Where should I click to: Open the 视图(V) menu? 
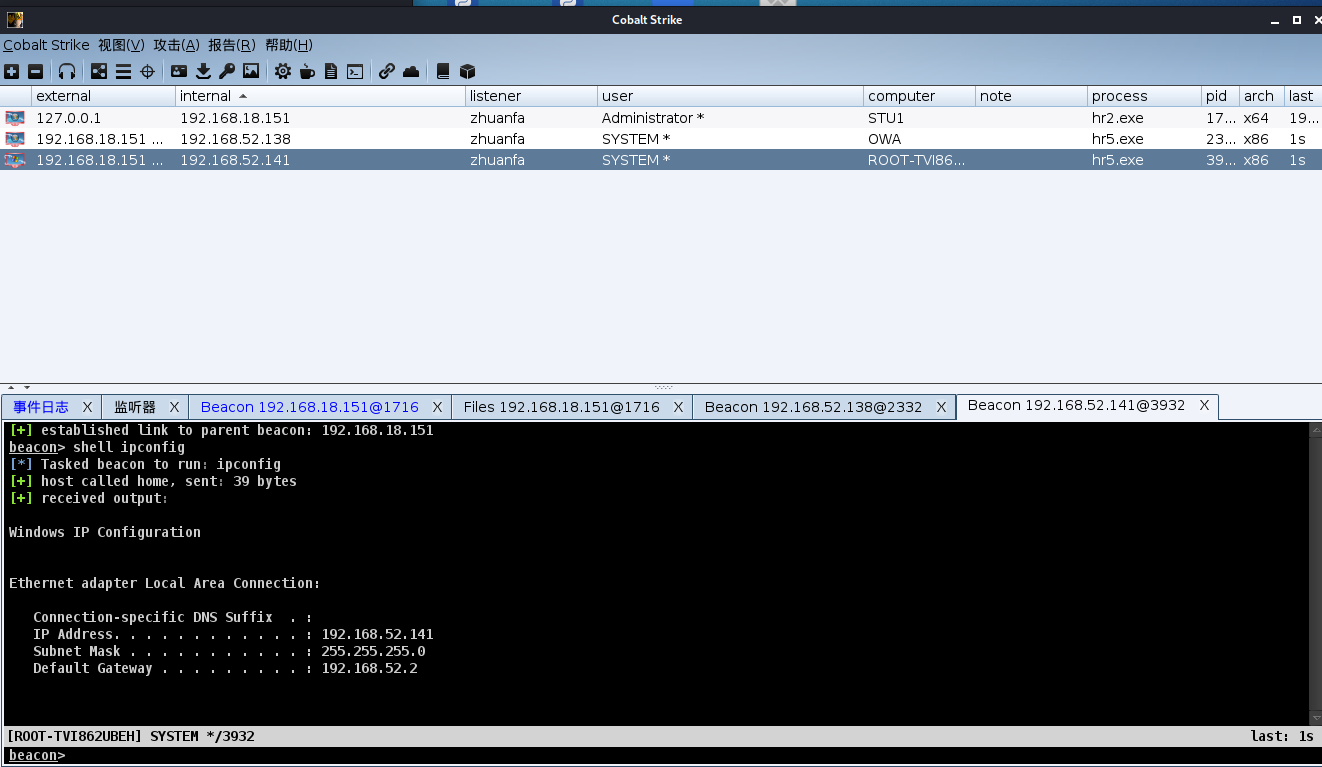pyautogui.click(x=121, y=45)
